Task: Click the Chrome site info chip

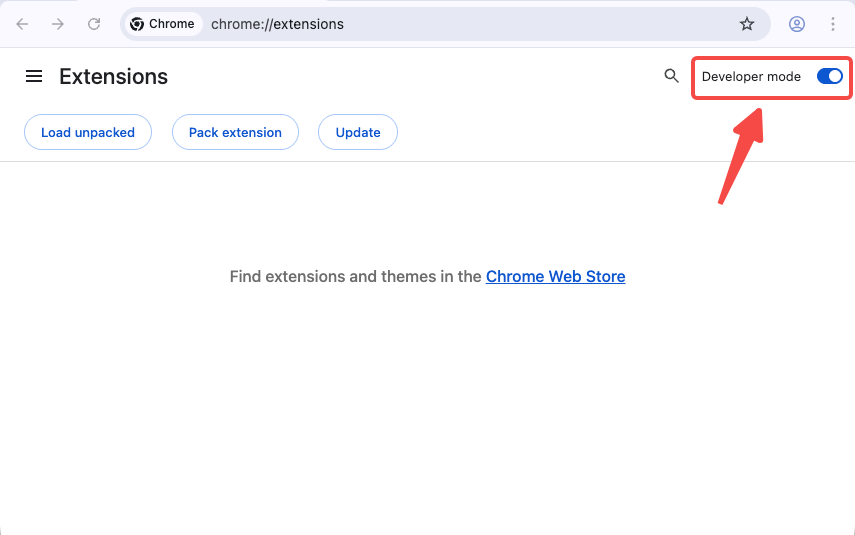Action: click(x=162, y=24)
